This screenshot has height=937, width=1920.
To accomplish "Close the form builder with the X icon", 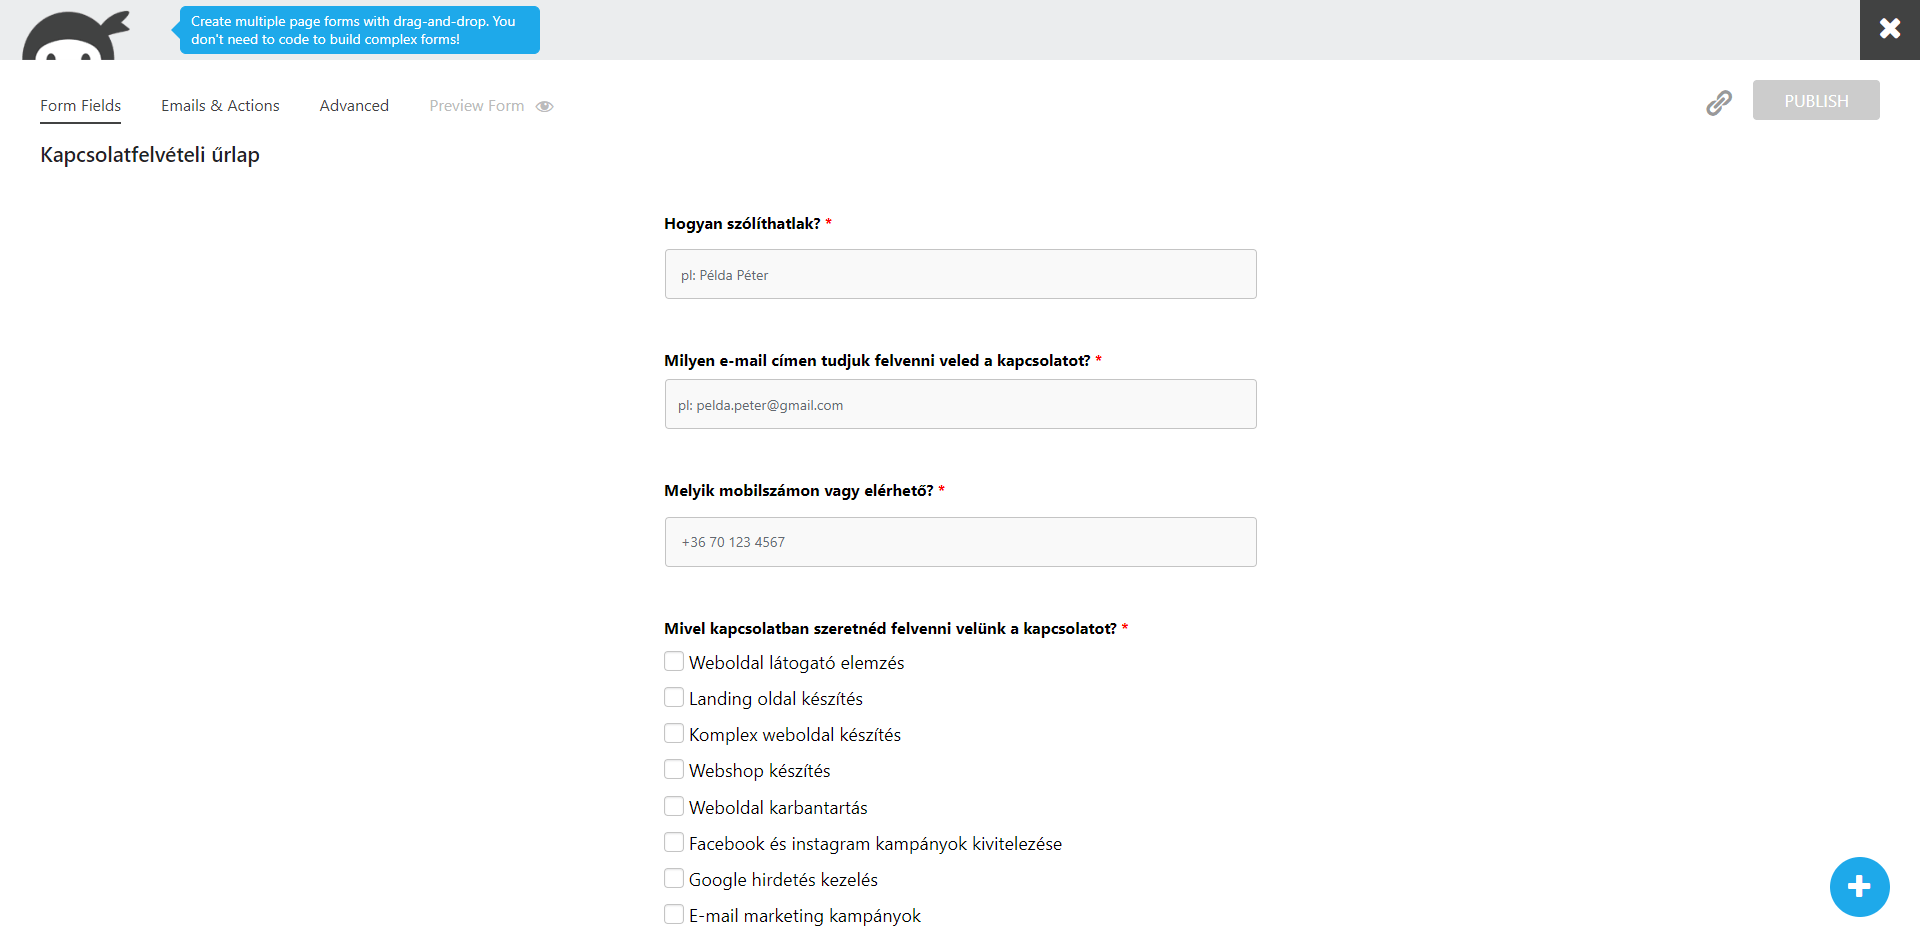I will [1889, 29].
